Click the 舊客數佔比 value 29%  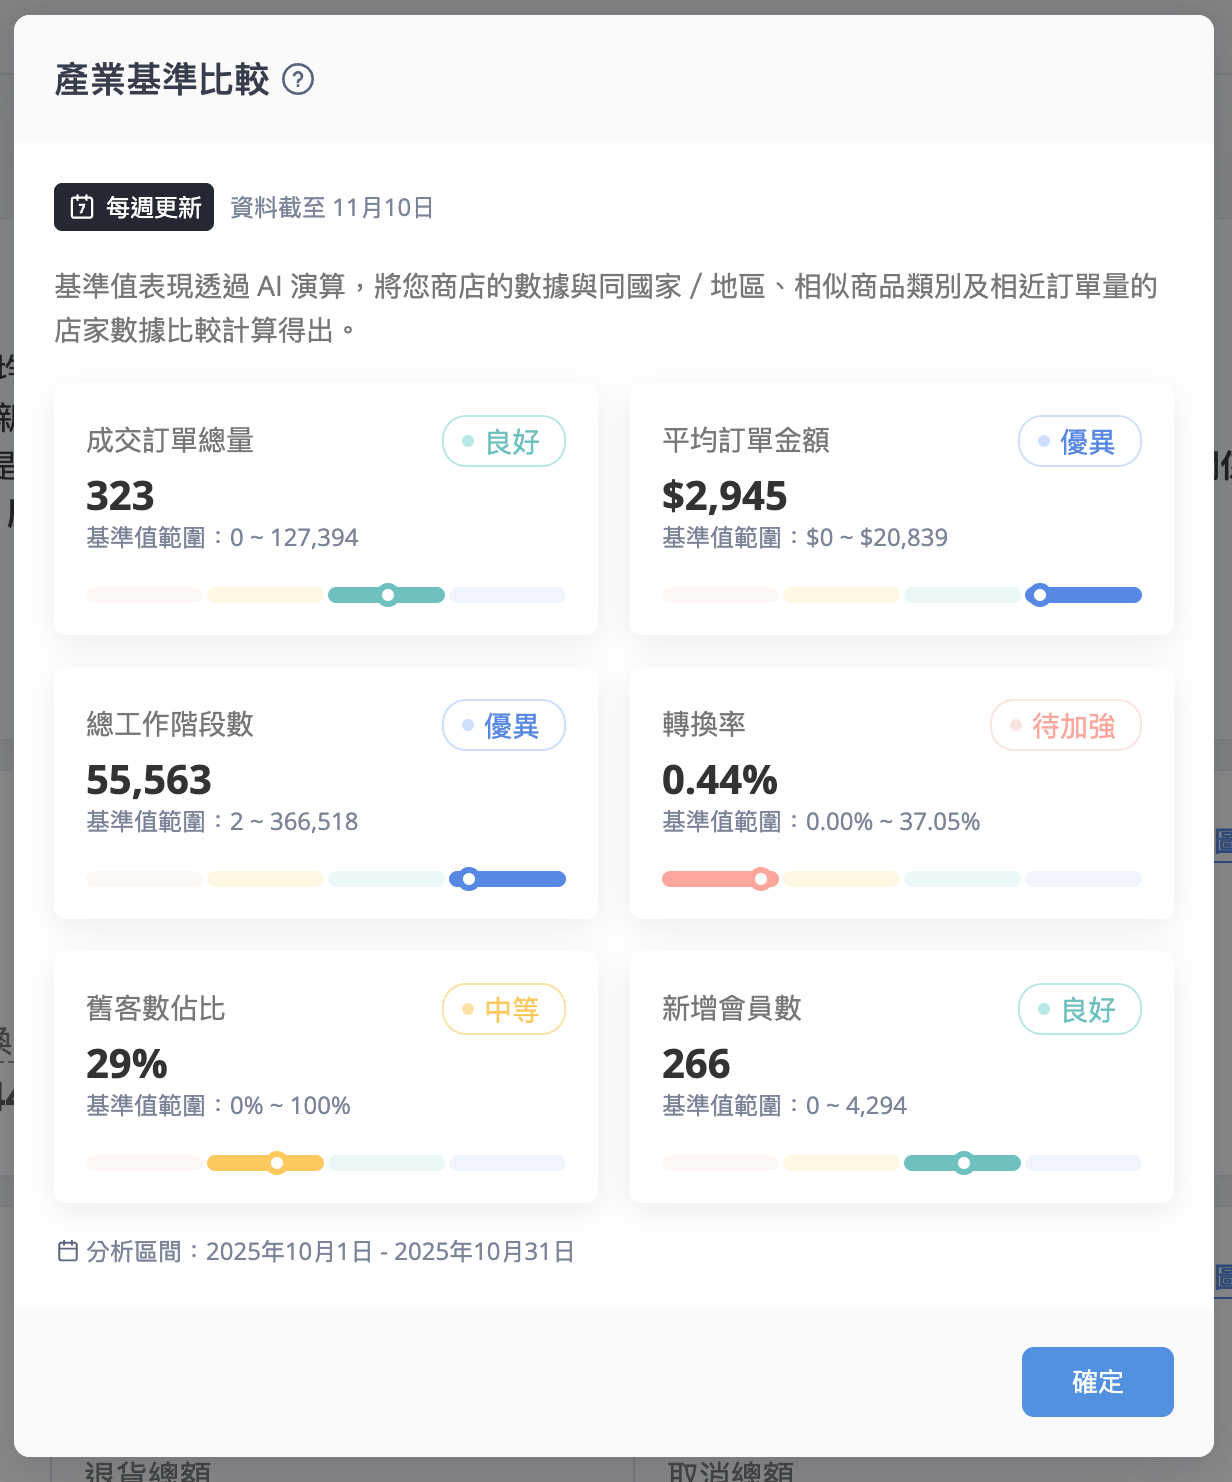coord(127,1064)
